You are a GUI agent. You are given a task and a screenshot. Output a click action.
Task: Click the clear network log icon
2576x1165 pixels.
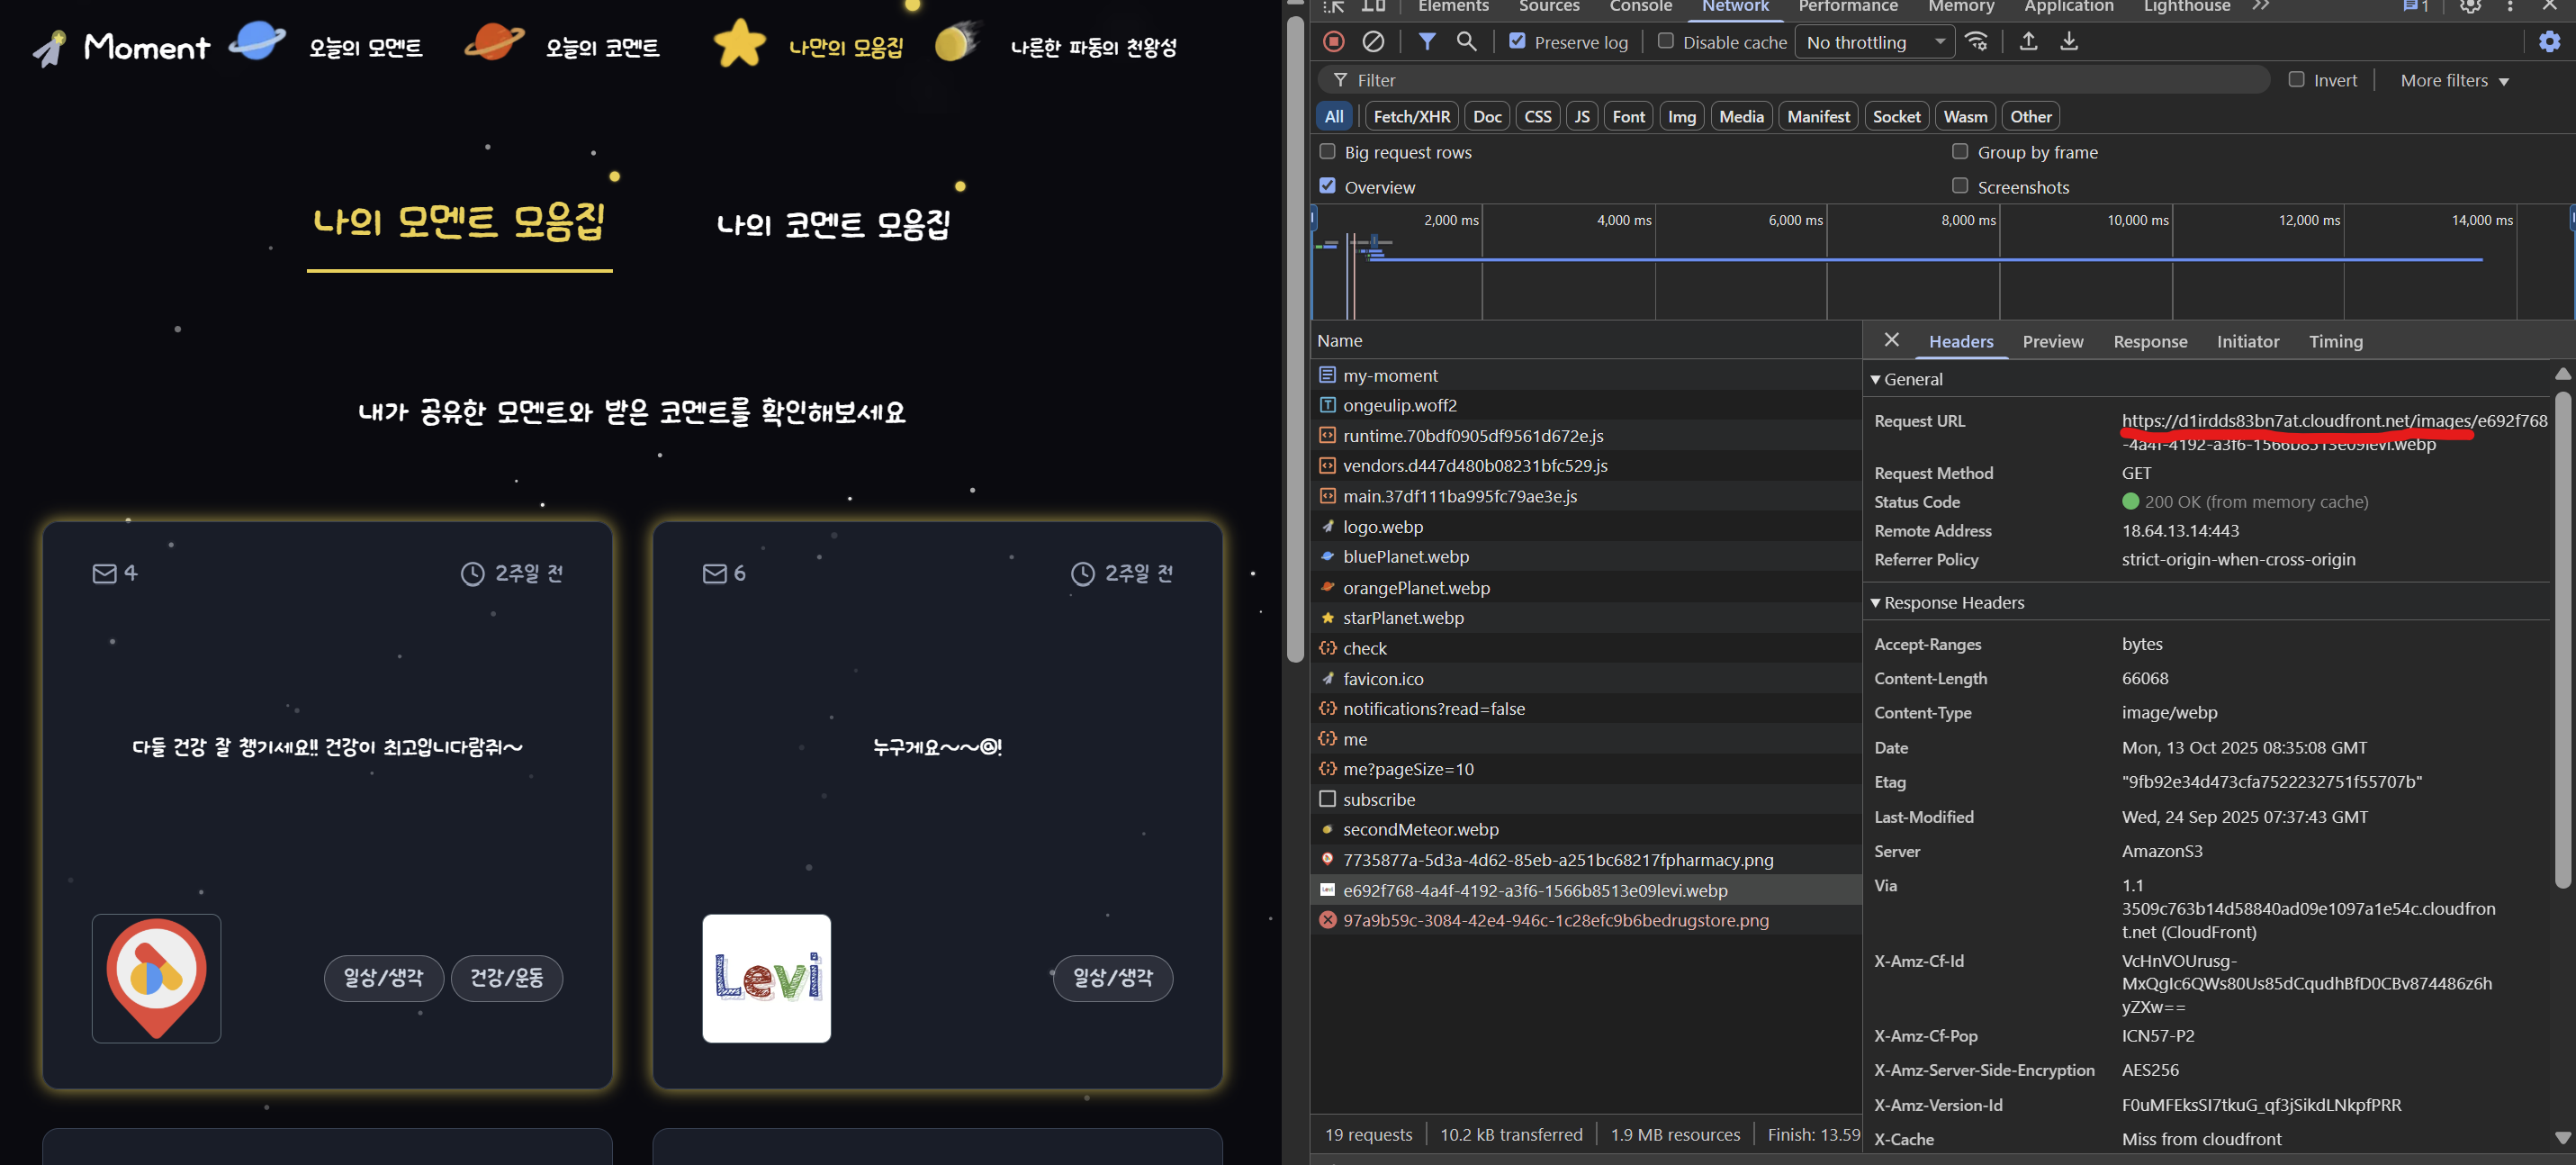(x=1373, y=41)
